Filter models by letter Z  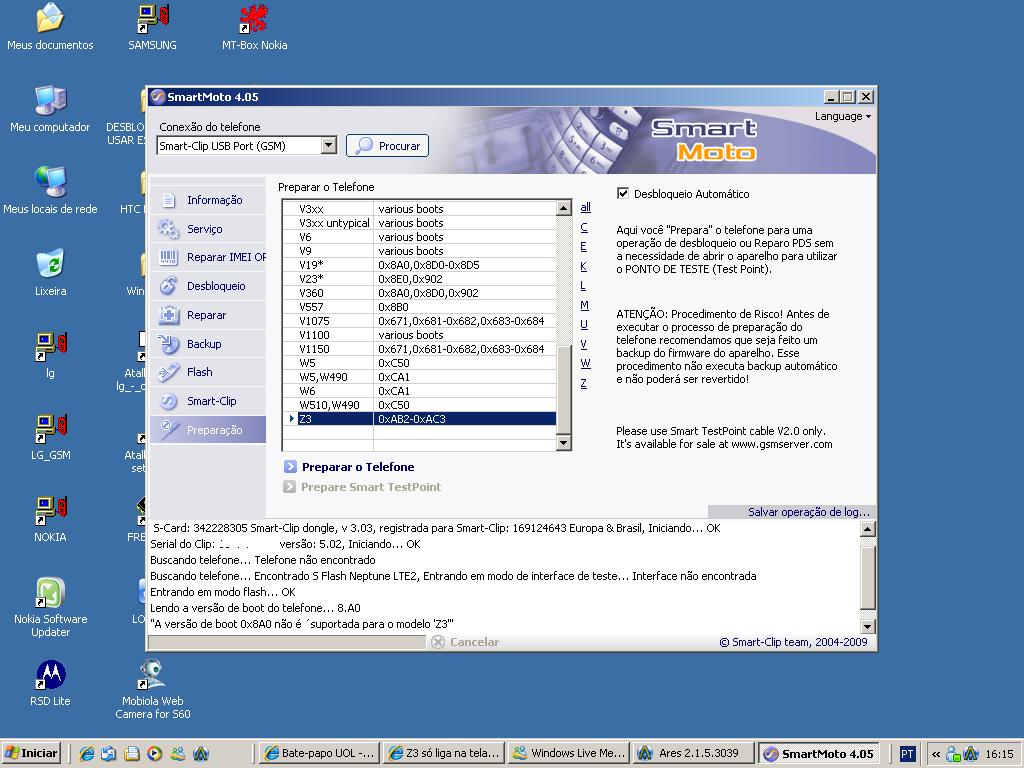[x=584, y=383]
